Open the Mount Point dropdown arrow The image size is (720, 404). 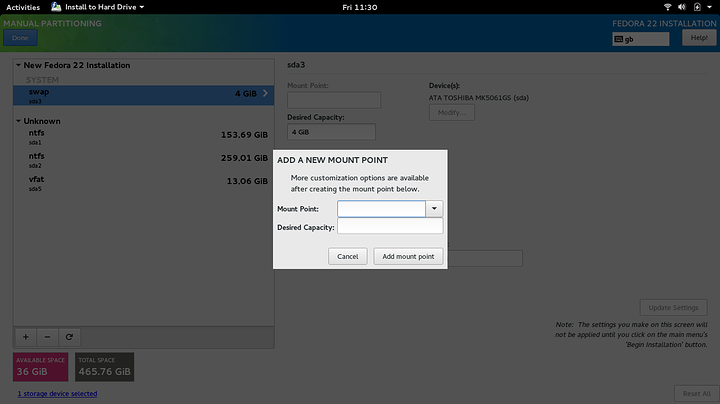434,209
